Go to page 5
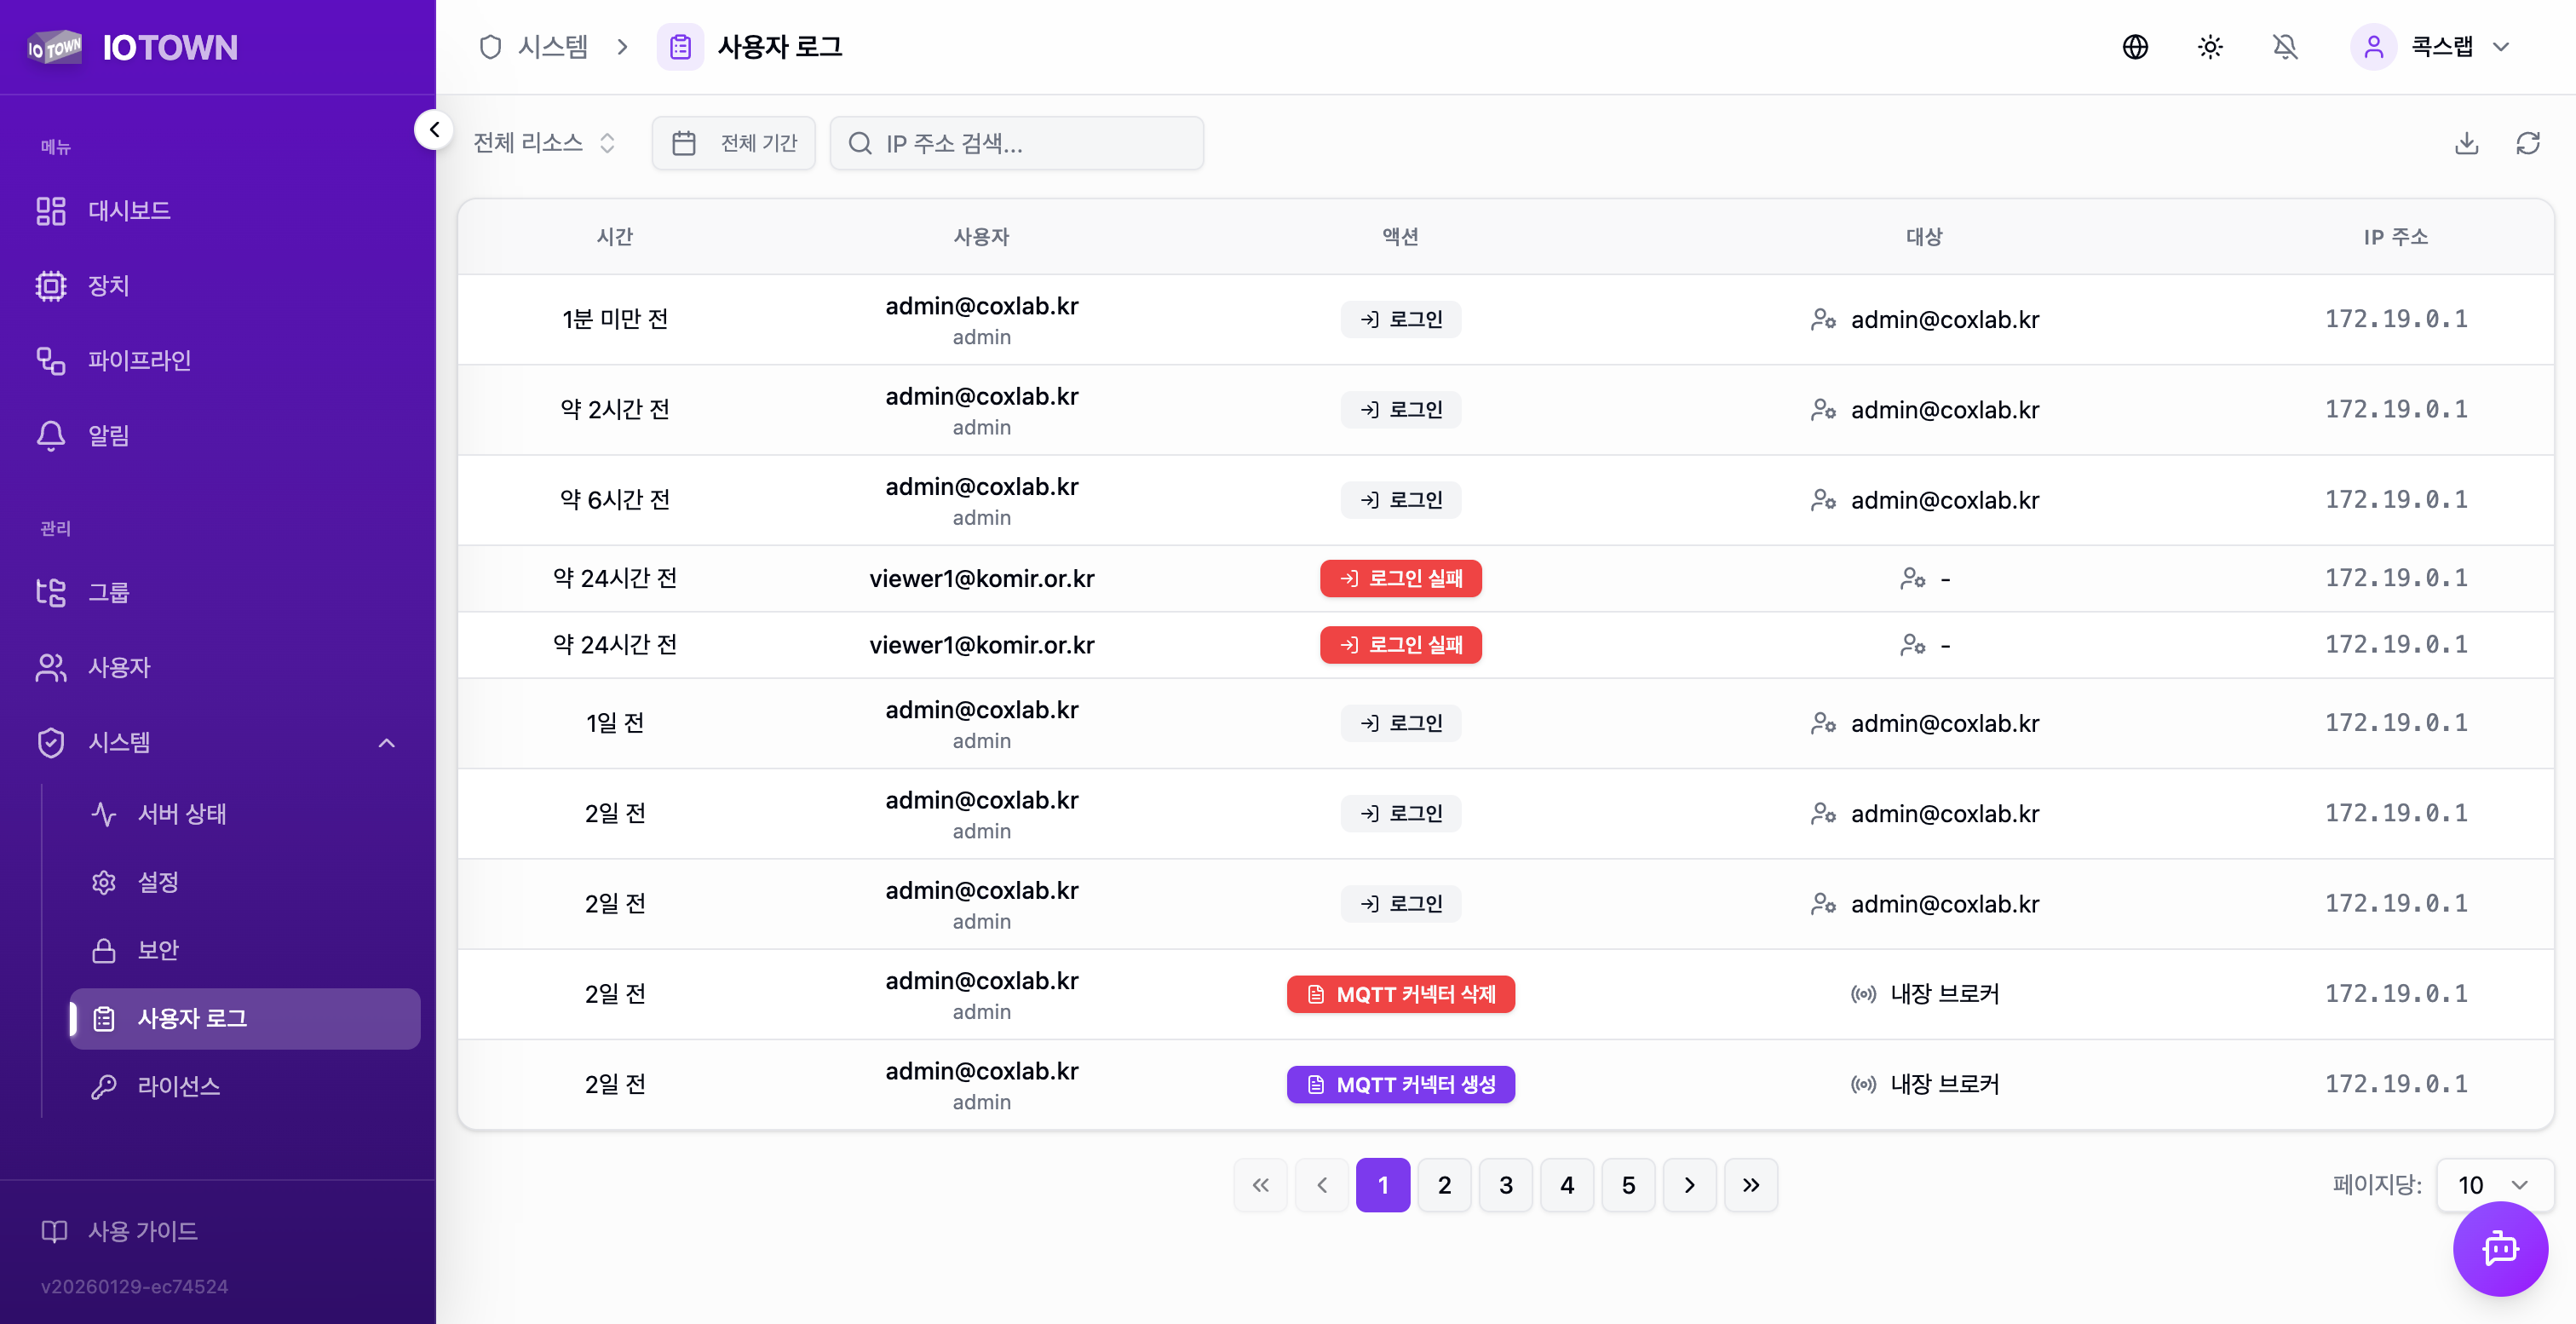The image size is (2576, 1324). pos(1628,1185)
